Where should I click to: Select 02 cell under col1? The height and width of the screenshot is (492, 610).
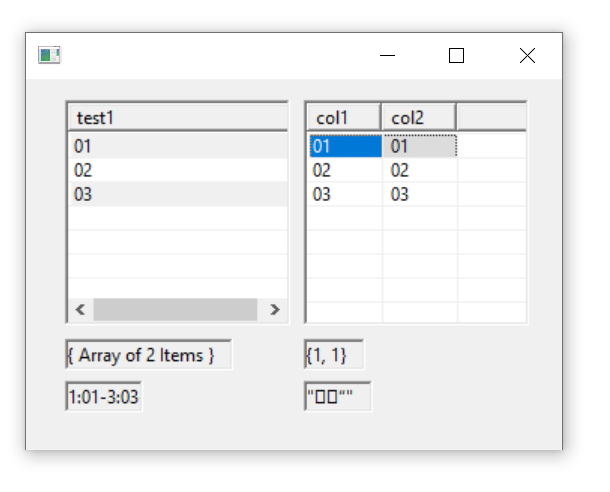click(x=345, y=170)
